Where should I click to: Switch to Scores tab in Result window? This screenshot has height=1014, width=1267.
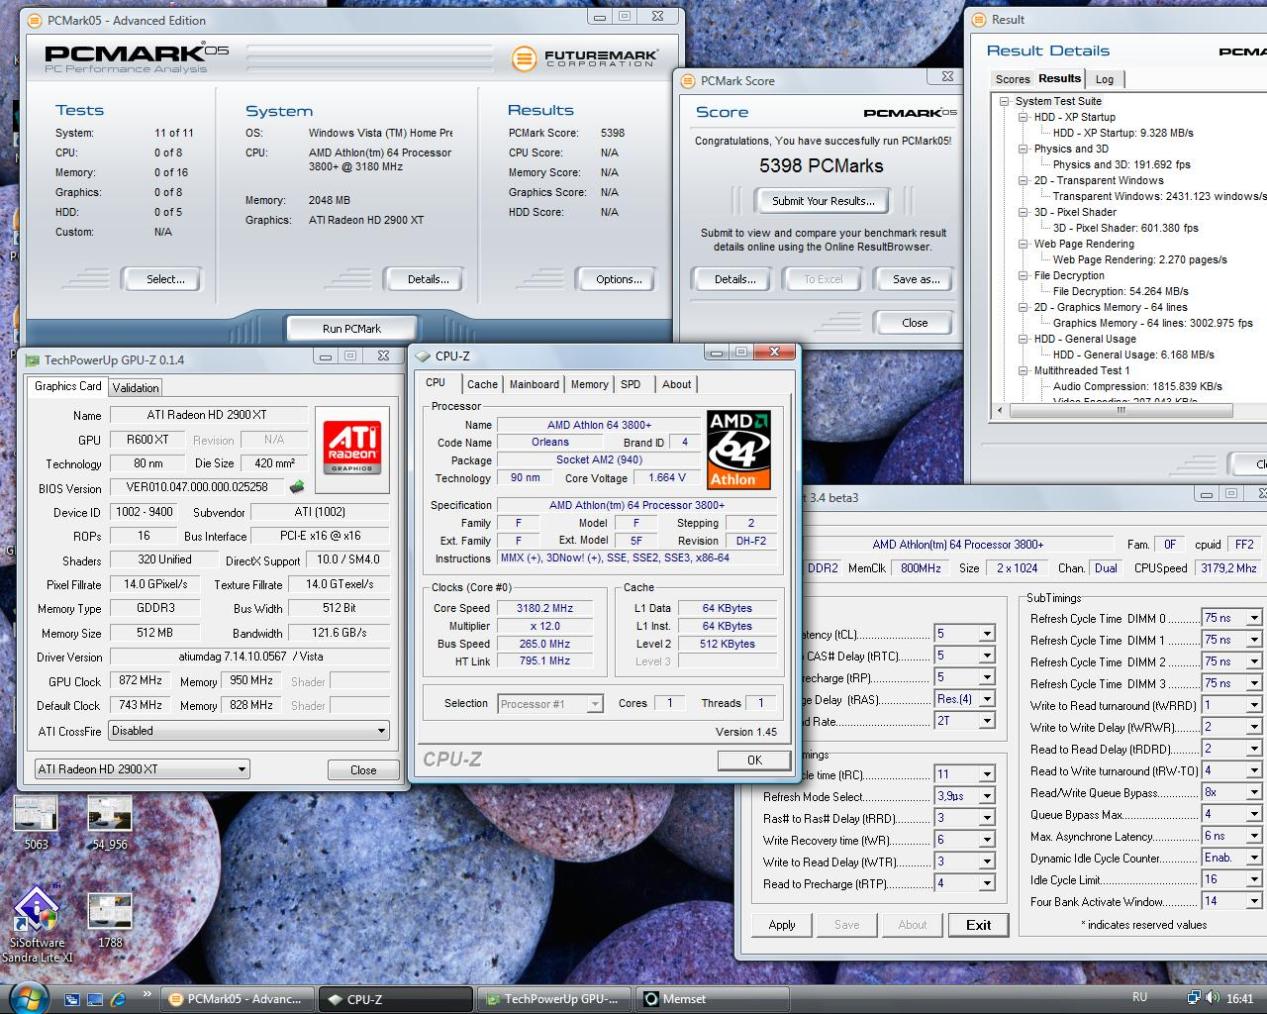(1012, 79)
